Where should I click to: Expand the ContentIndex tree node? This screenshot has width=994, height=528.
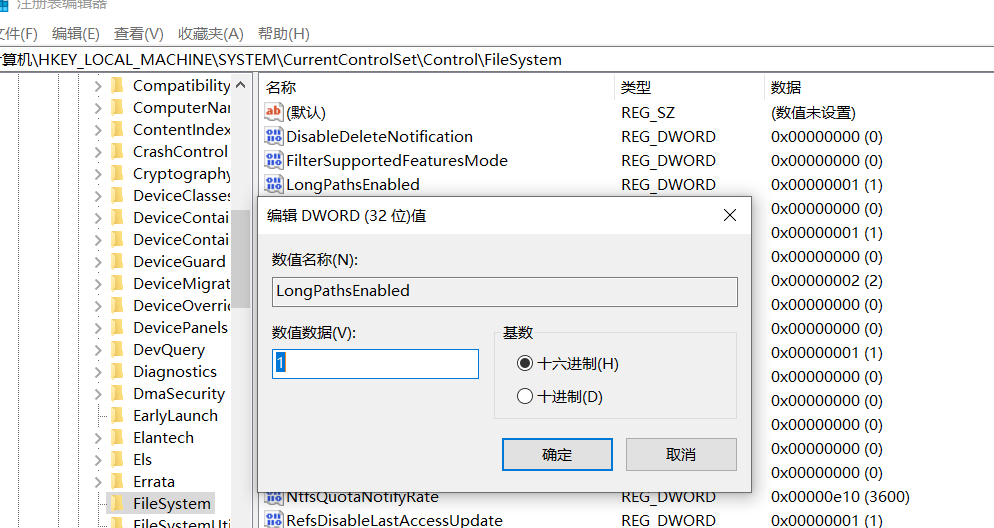[x=98, y=129]
